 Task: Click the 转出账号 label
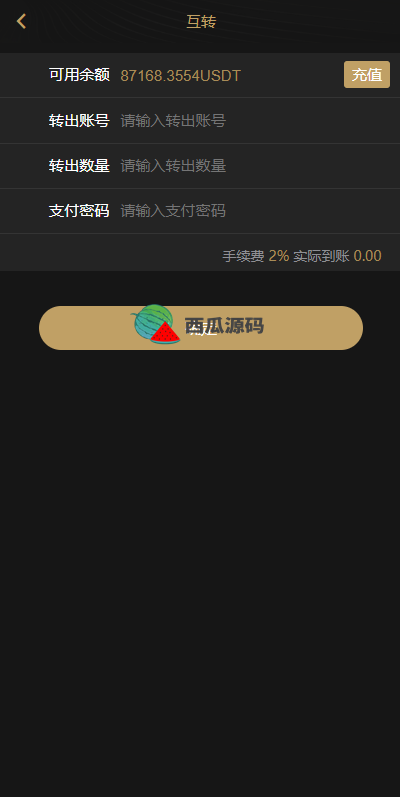point(79,121)
